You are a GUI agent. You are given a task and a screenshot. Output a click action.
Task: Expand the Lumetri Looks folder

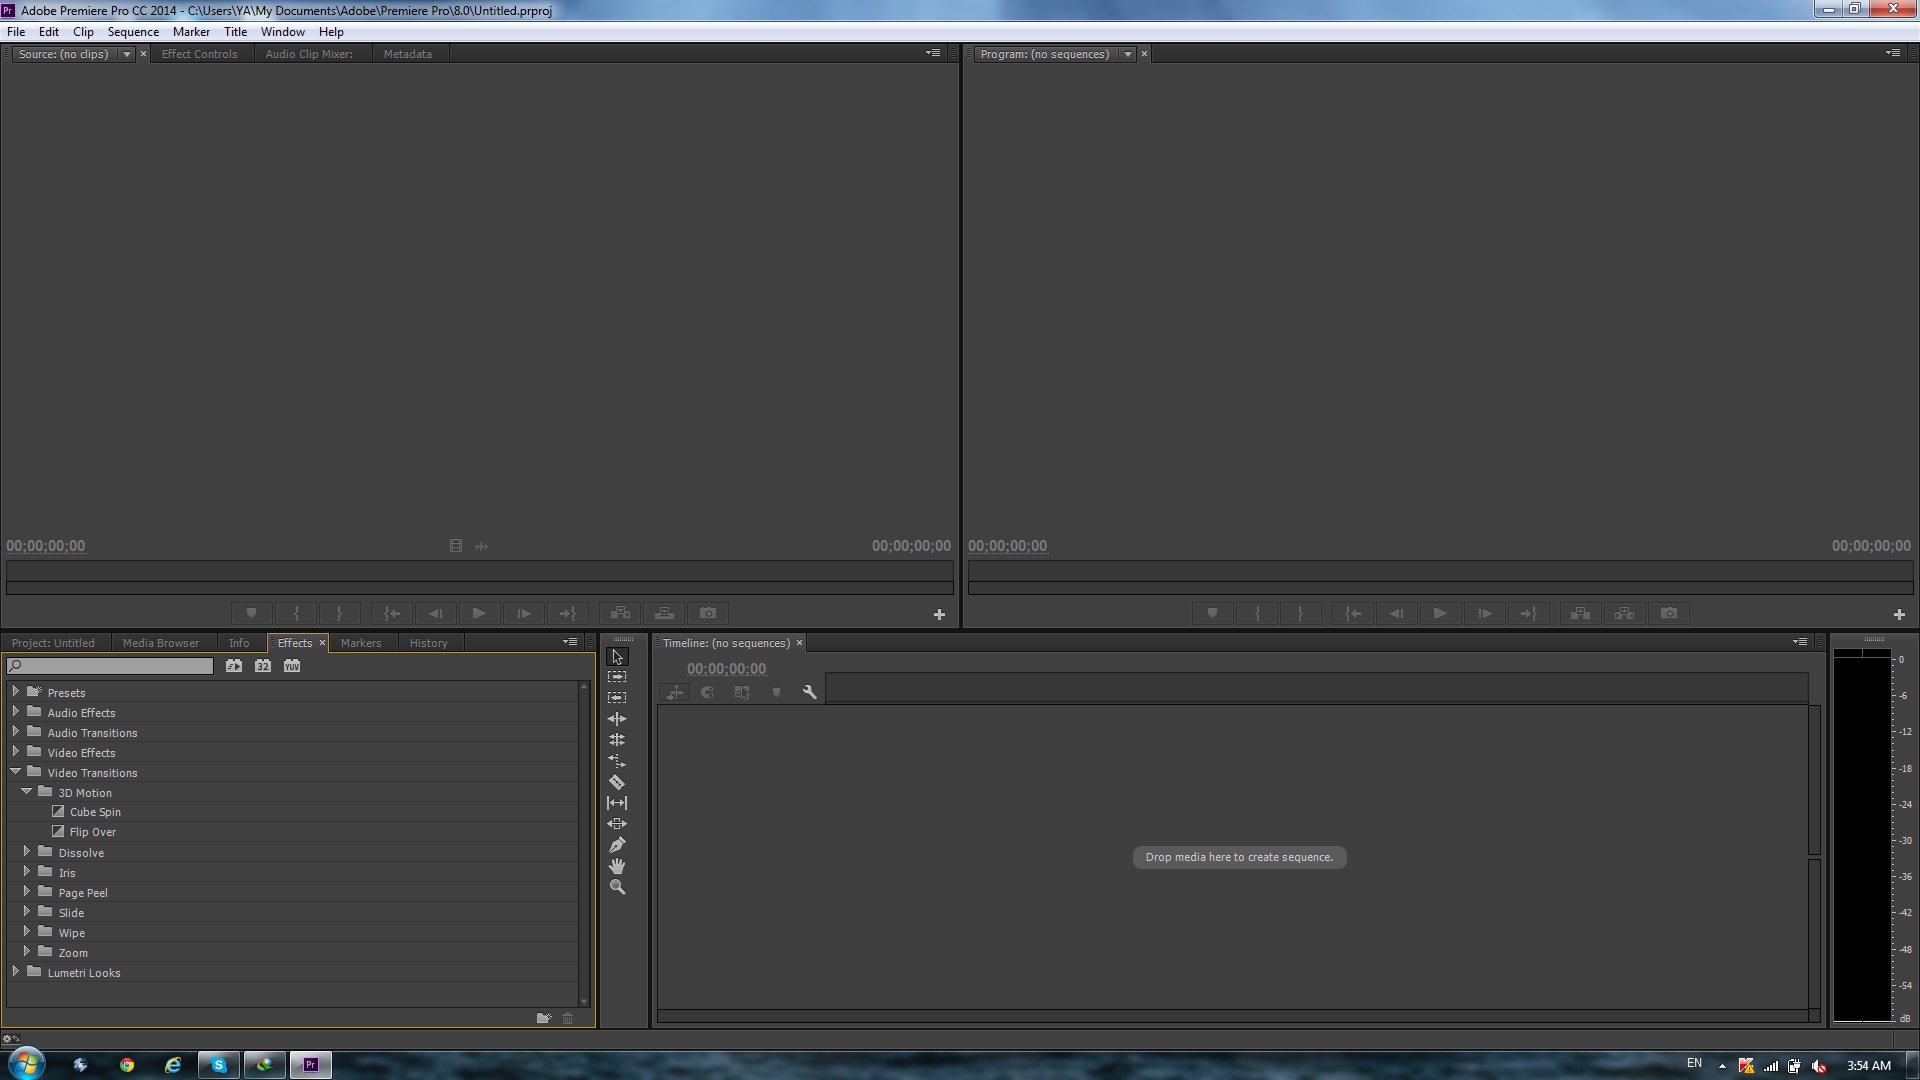click(15, 971)
